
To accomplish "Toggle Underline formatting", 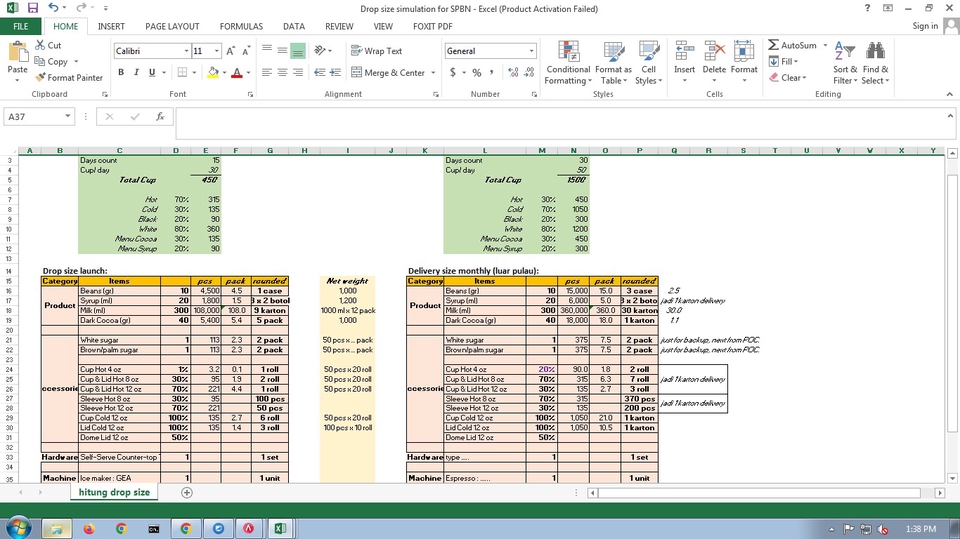I will pyautogui.click(x=152, y=72).
